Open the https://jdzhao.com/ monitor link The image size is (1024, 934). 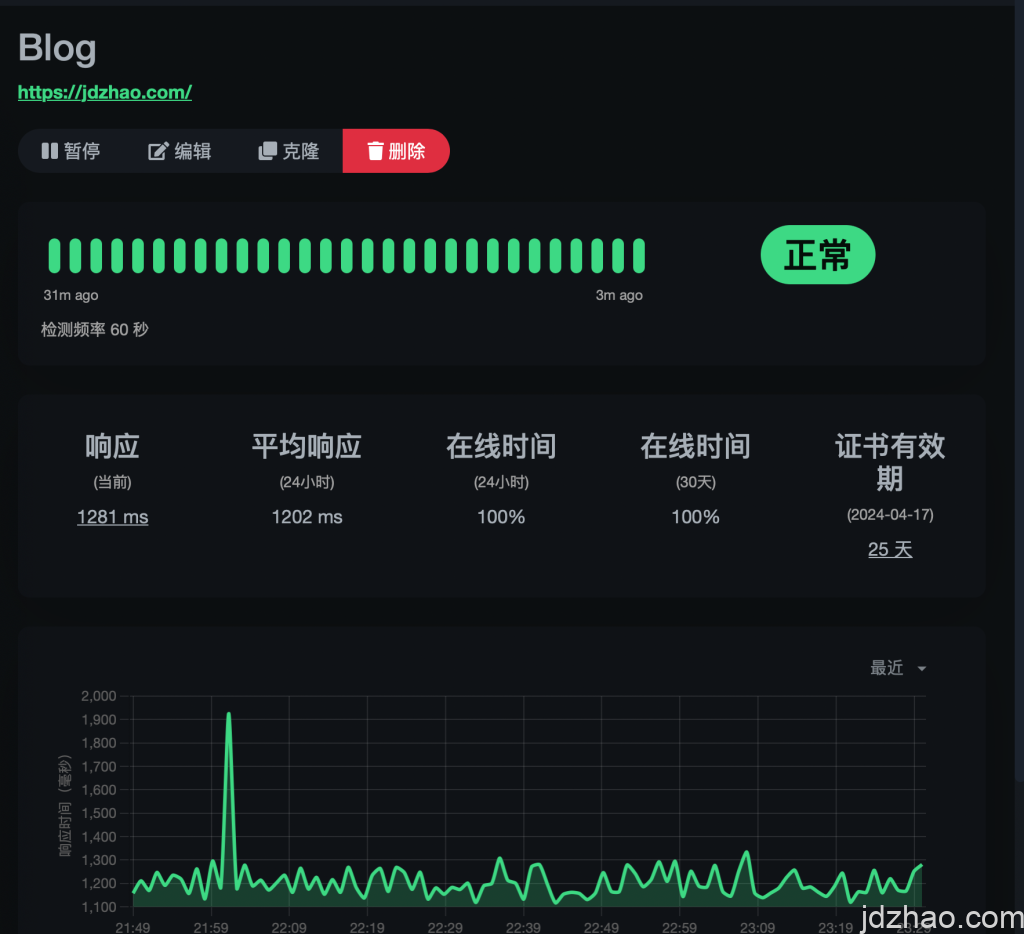click(x=105, y=92)
